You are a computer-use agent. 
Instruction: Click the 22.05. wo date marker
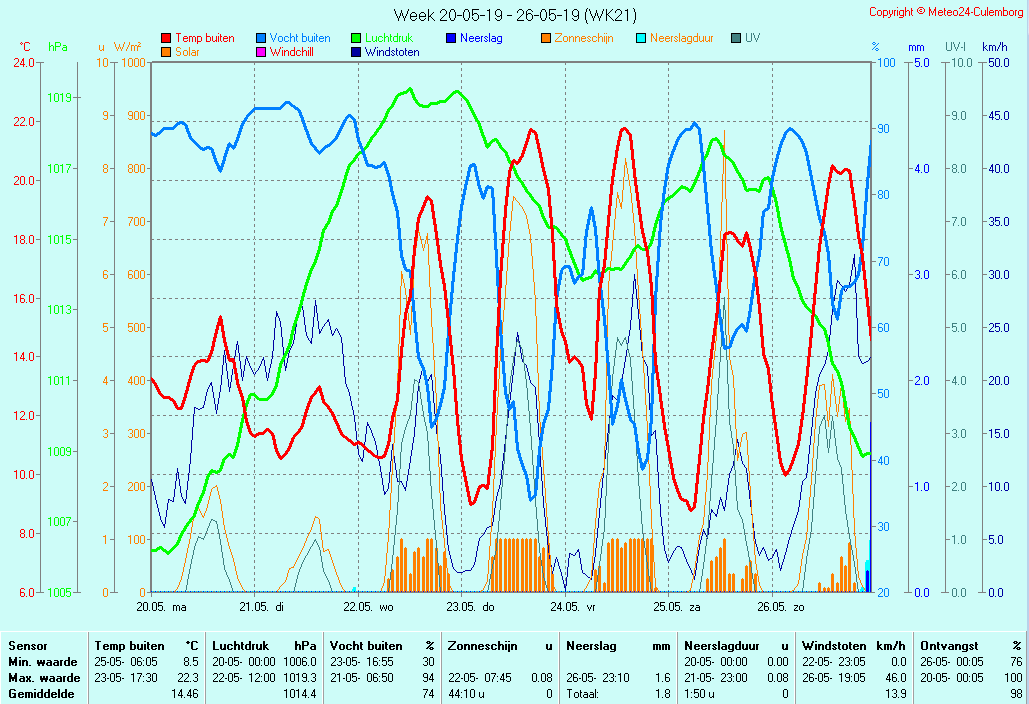[x=368, y=606]
